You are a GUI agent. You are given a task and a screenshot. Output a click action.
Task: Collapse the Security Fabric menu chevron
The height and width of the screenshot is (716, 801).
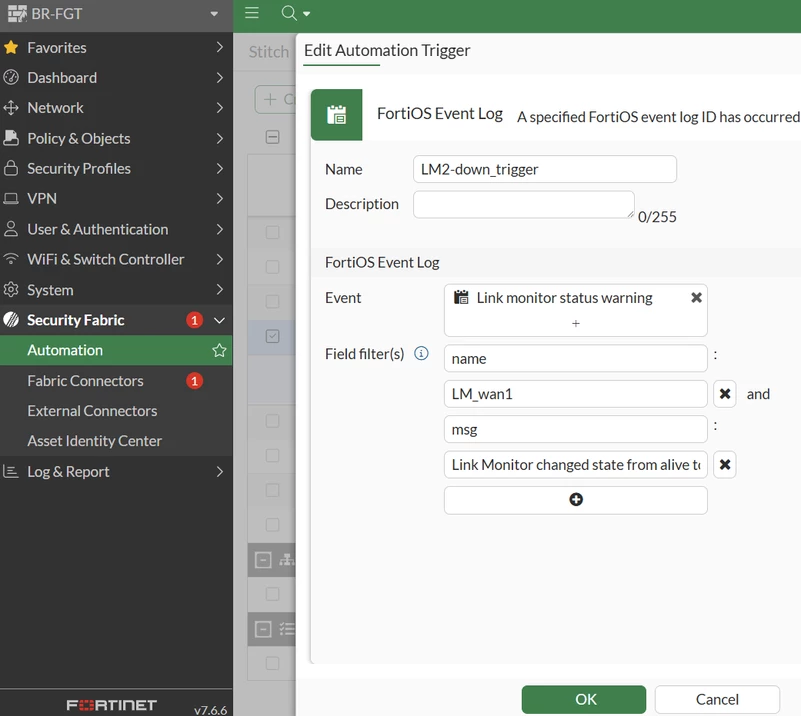pyautogui.click(x=219, y=320)
